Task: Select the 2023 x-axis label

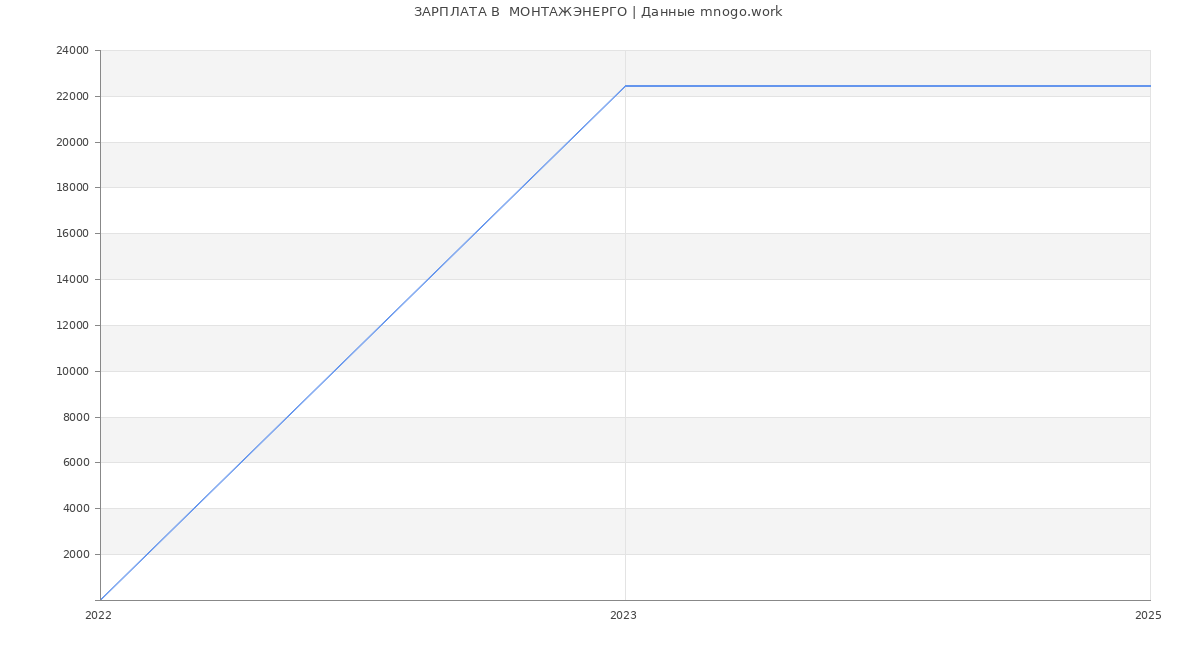Action: [623, 616]
